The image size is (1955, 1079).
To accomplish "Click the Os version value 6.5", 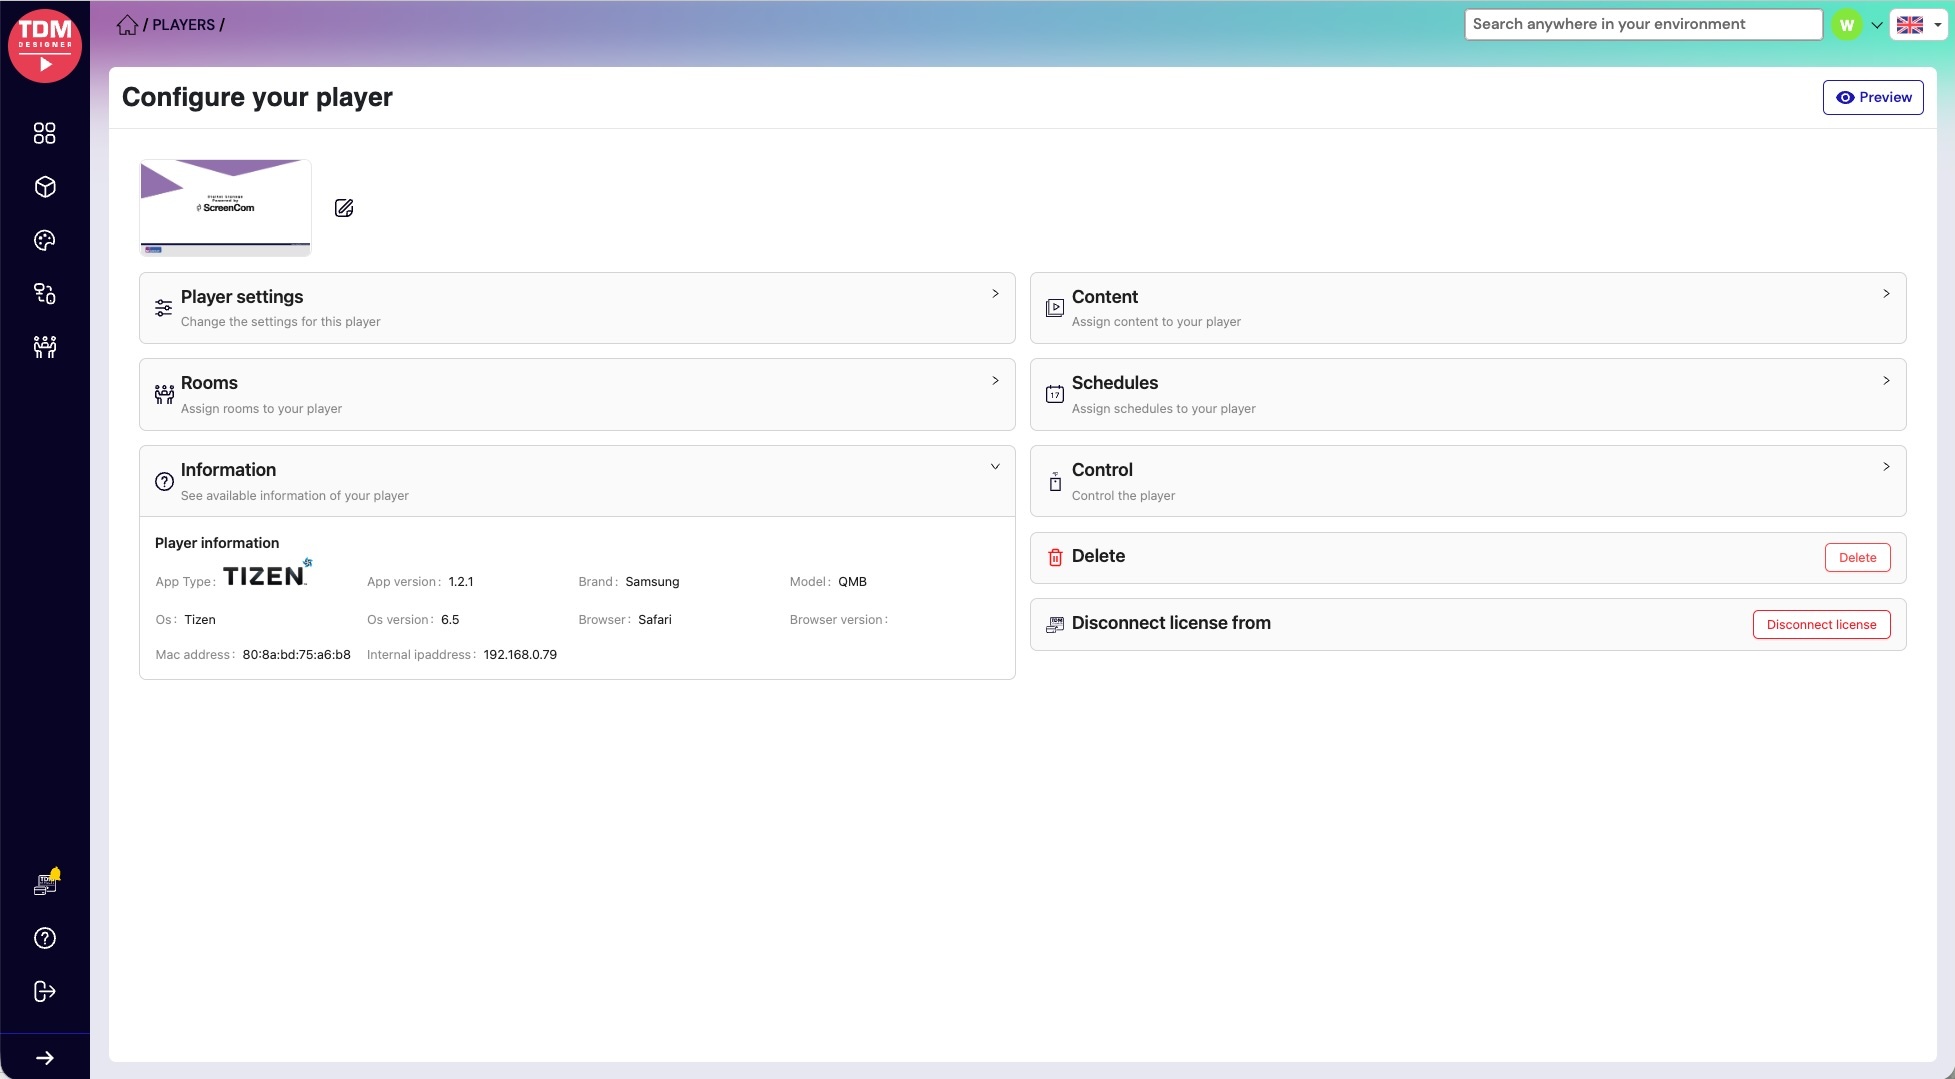I will (x=450, y=620).
